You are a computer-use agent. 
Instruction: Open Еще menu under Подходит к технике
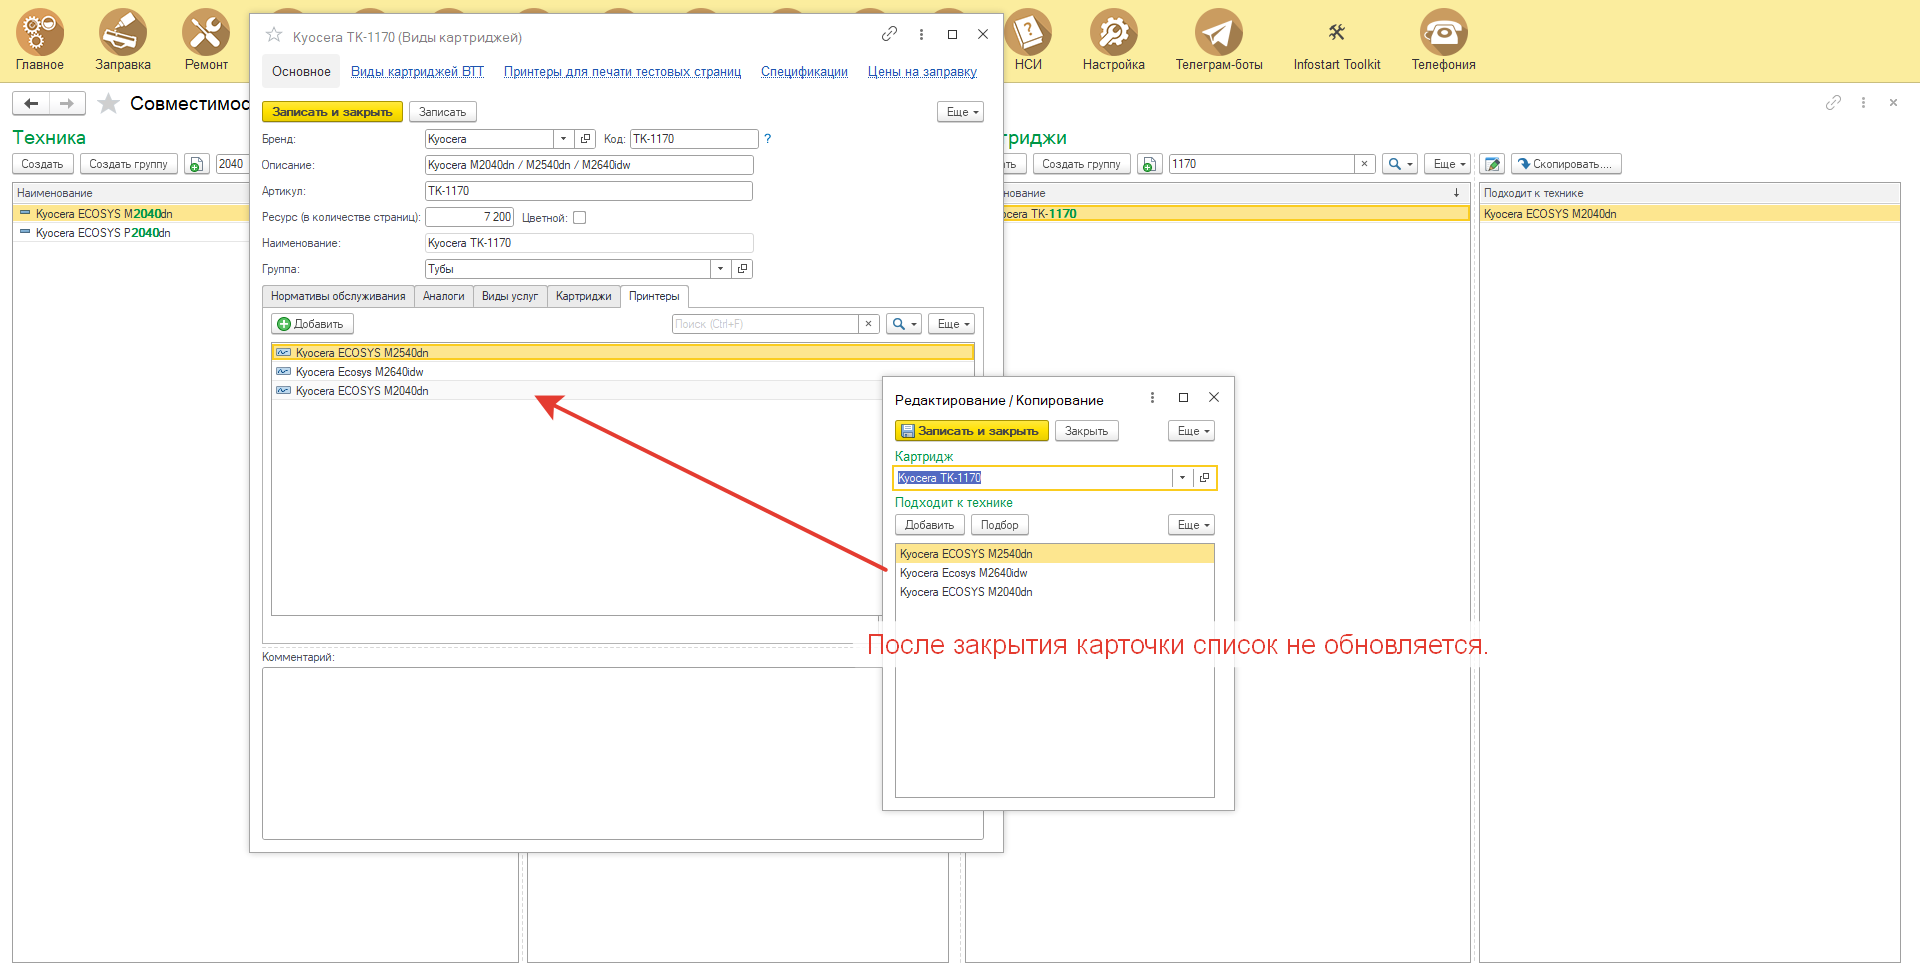pyautogui.click(x=1192, y=525)
